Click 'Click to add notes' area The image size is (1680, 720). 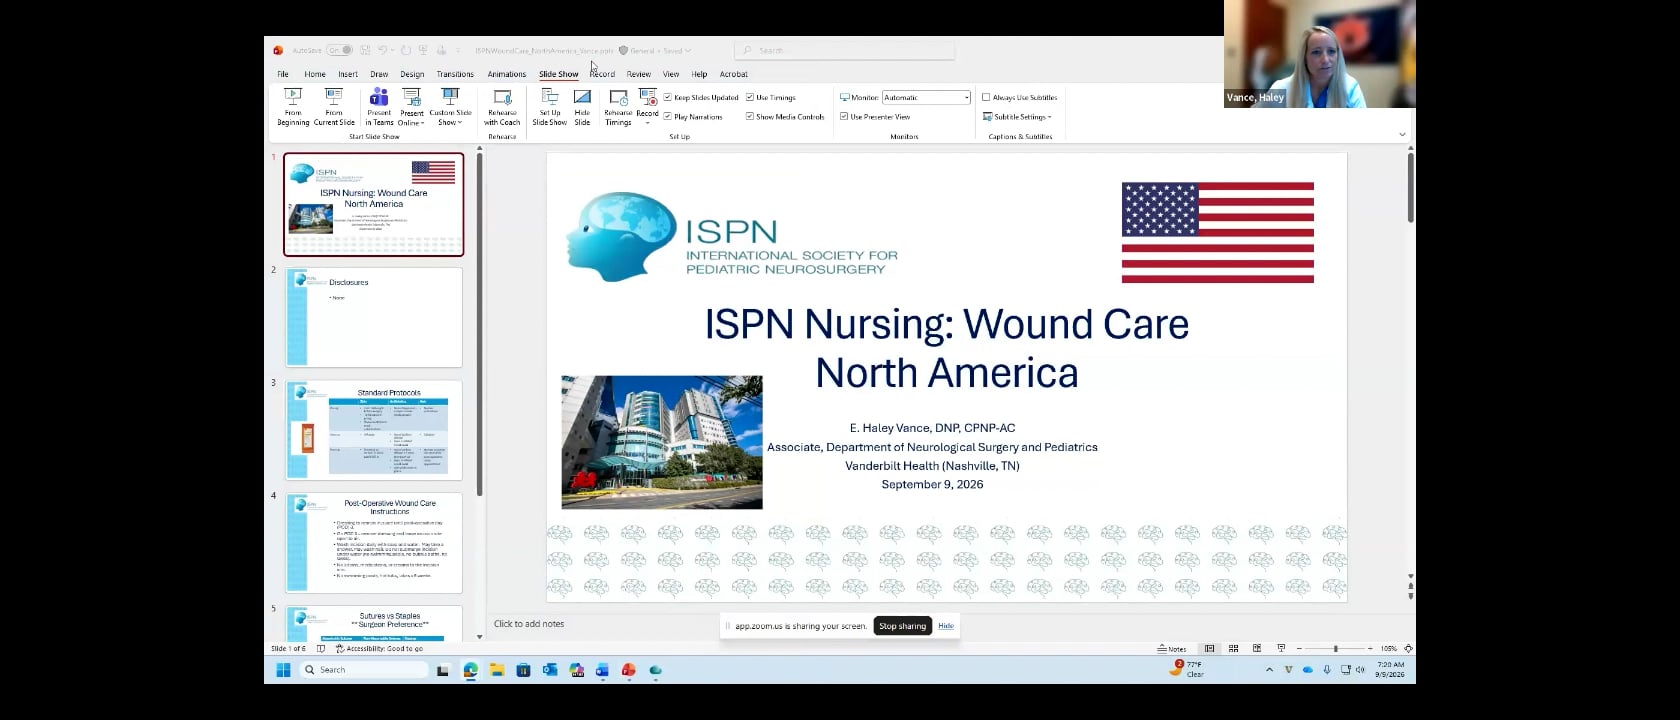529,624
